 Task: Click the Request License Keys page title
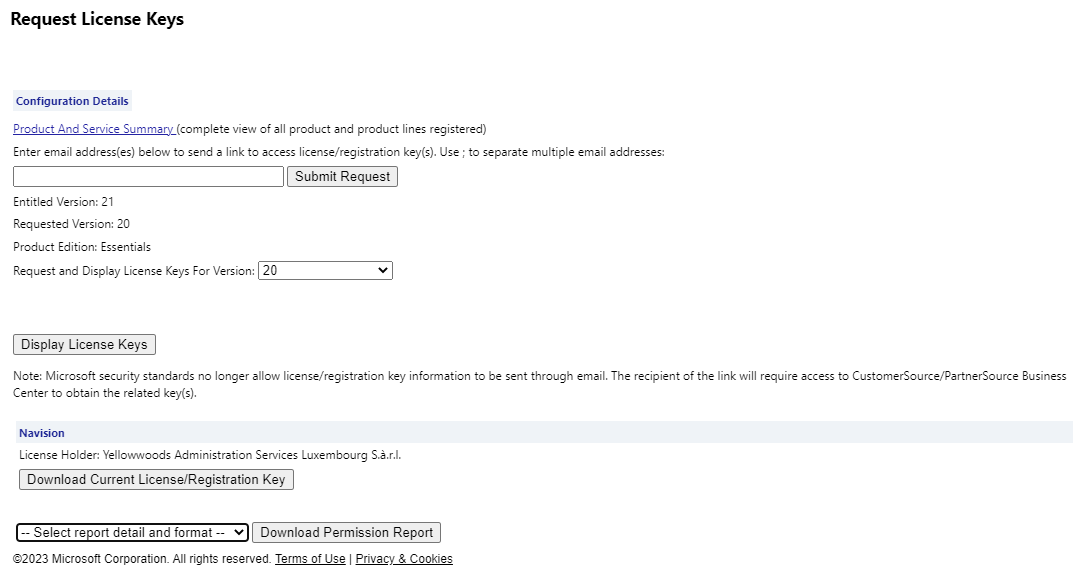click(96, 19)
